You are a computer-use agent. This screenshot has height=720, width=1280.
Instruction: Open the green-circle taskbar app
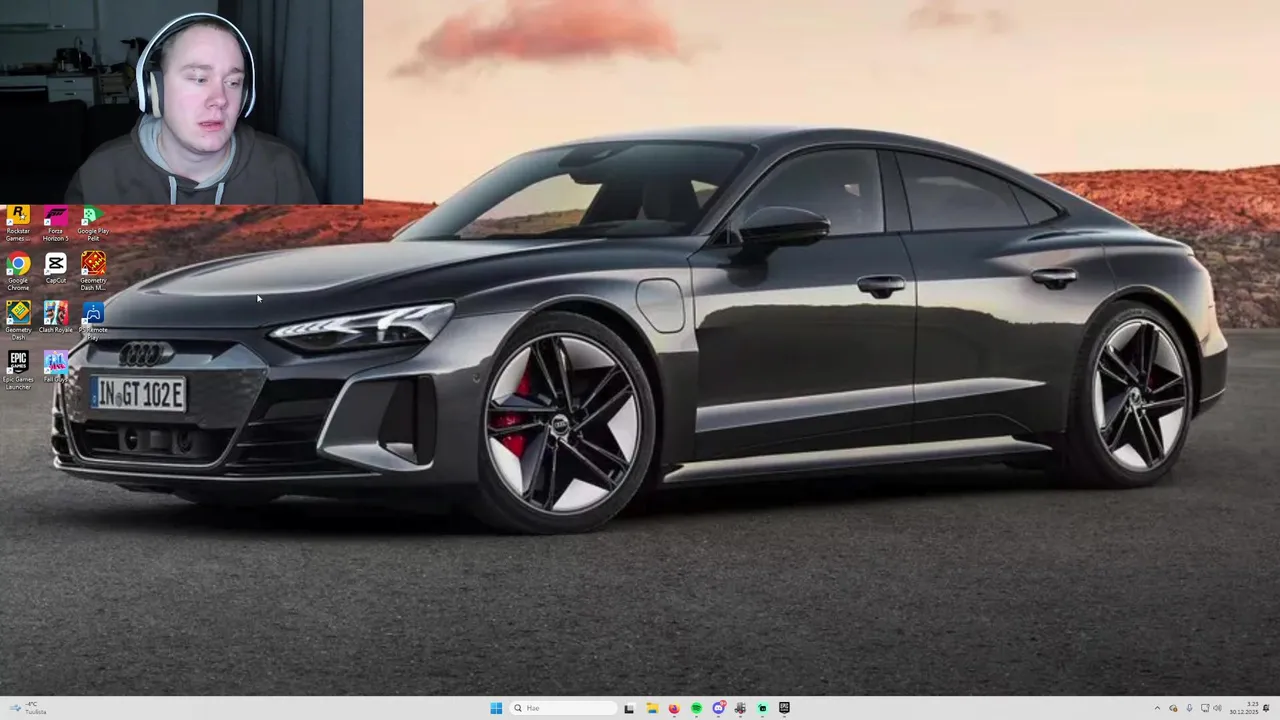click(762, 708)
